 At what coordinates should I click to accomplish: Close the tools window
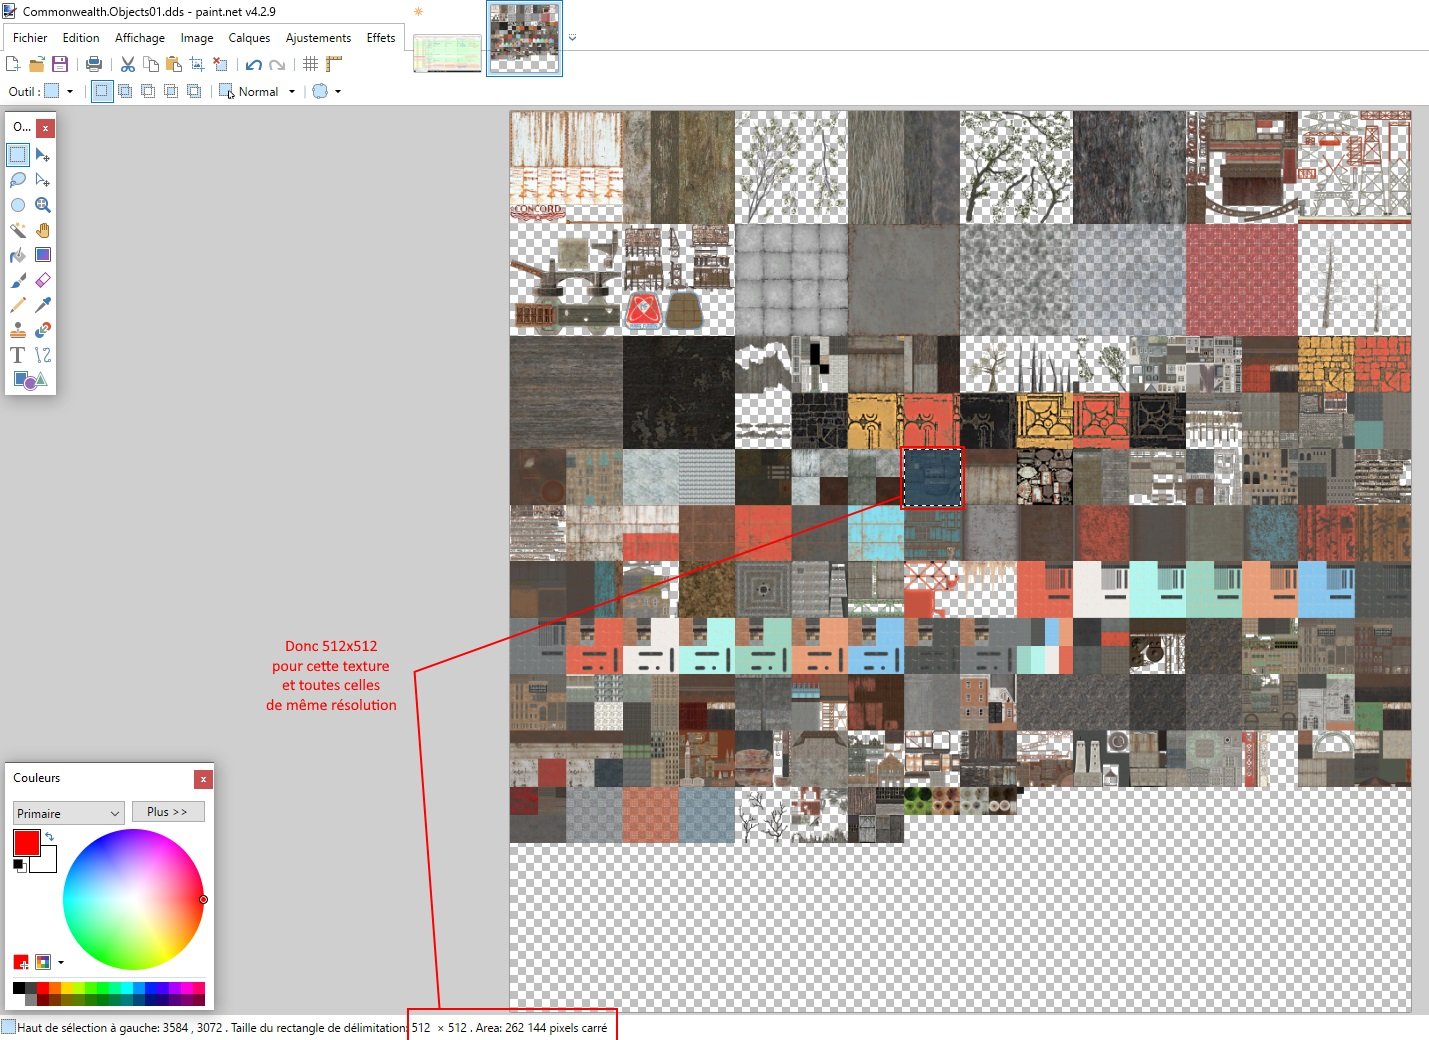[46, 128]
